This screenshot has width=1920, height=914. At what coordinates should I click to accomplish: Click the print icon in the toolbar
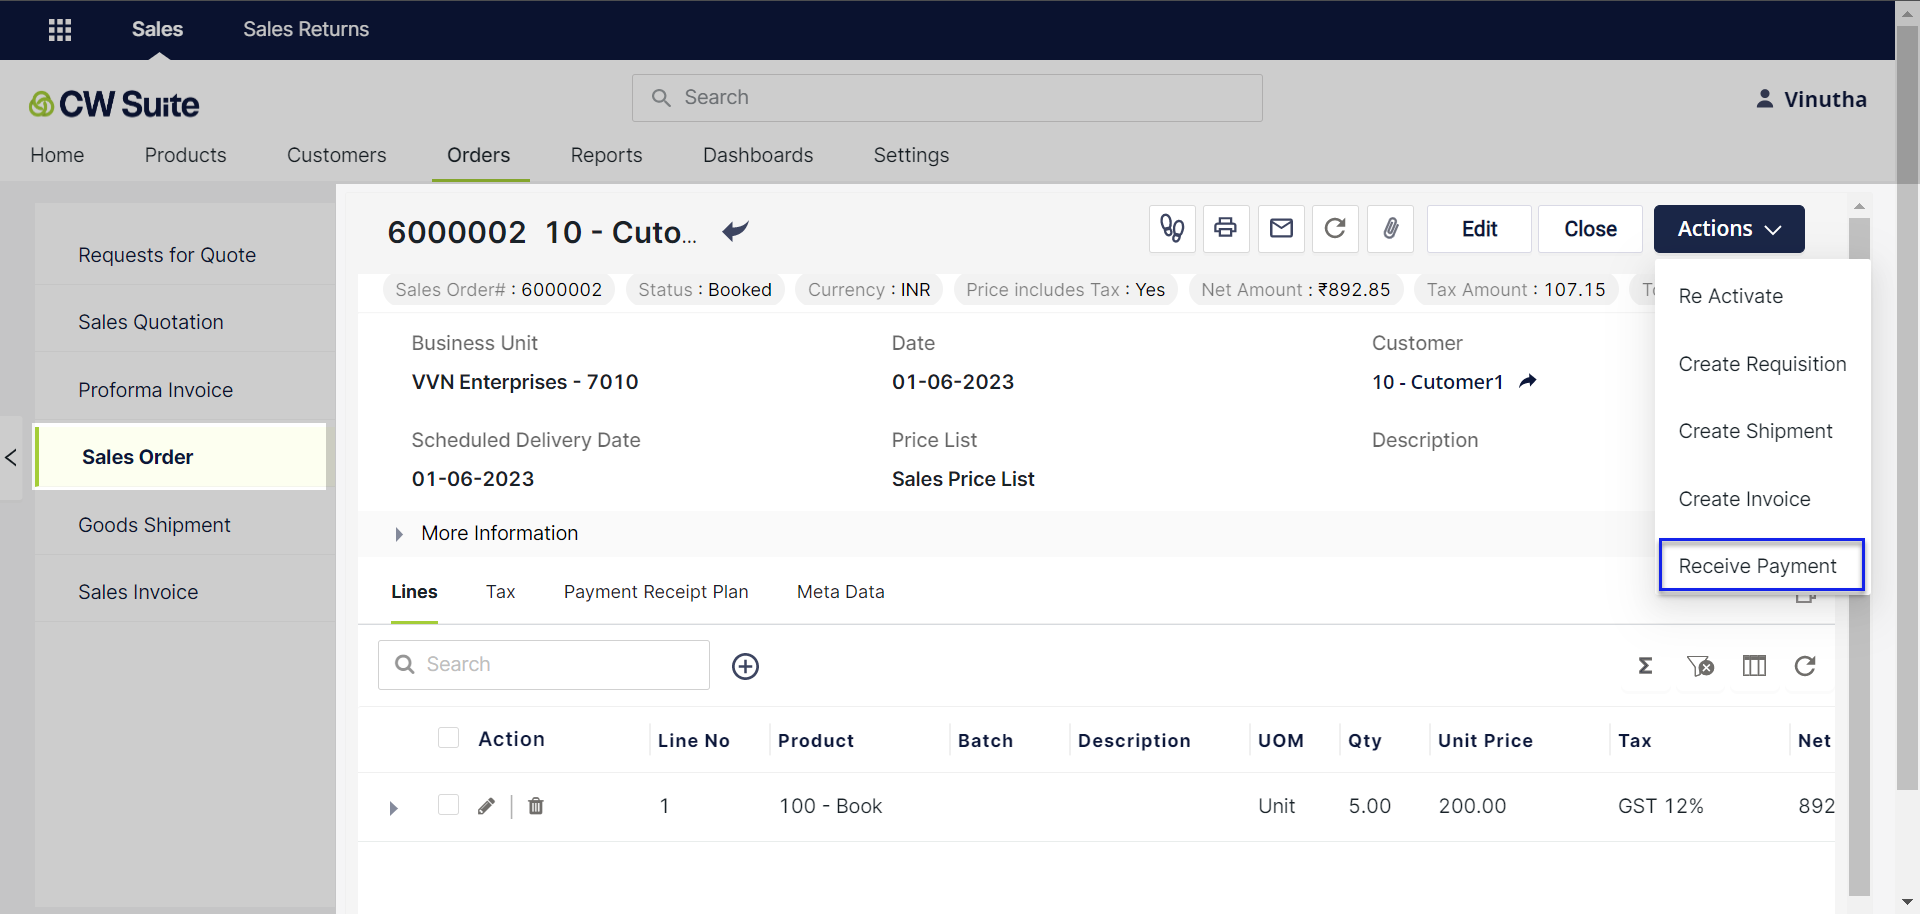click(x=1225, y=229)
